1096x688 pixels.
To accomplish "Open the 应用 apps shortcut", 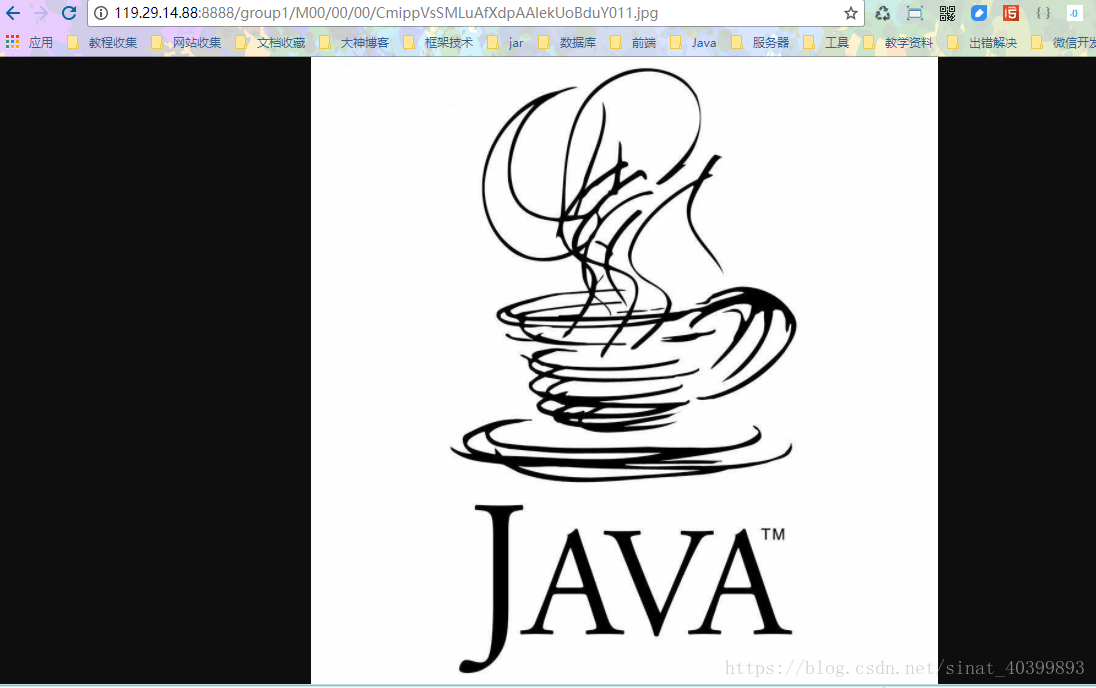I will (x=29, y=43).
